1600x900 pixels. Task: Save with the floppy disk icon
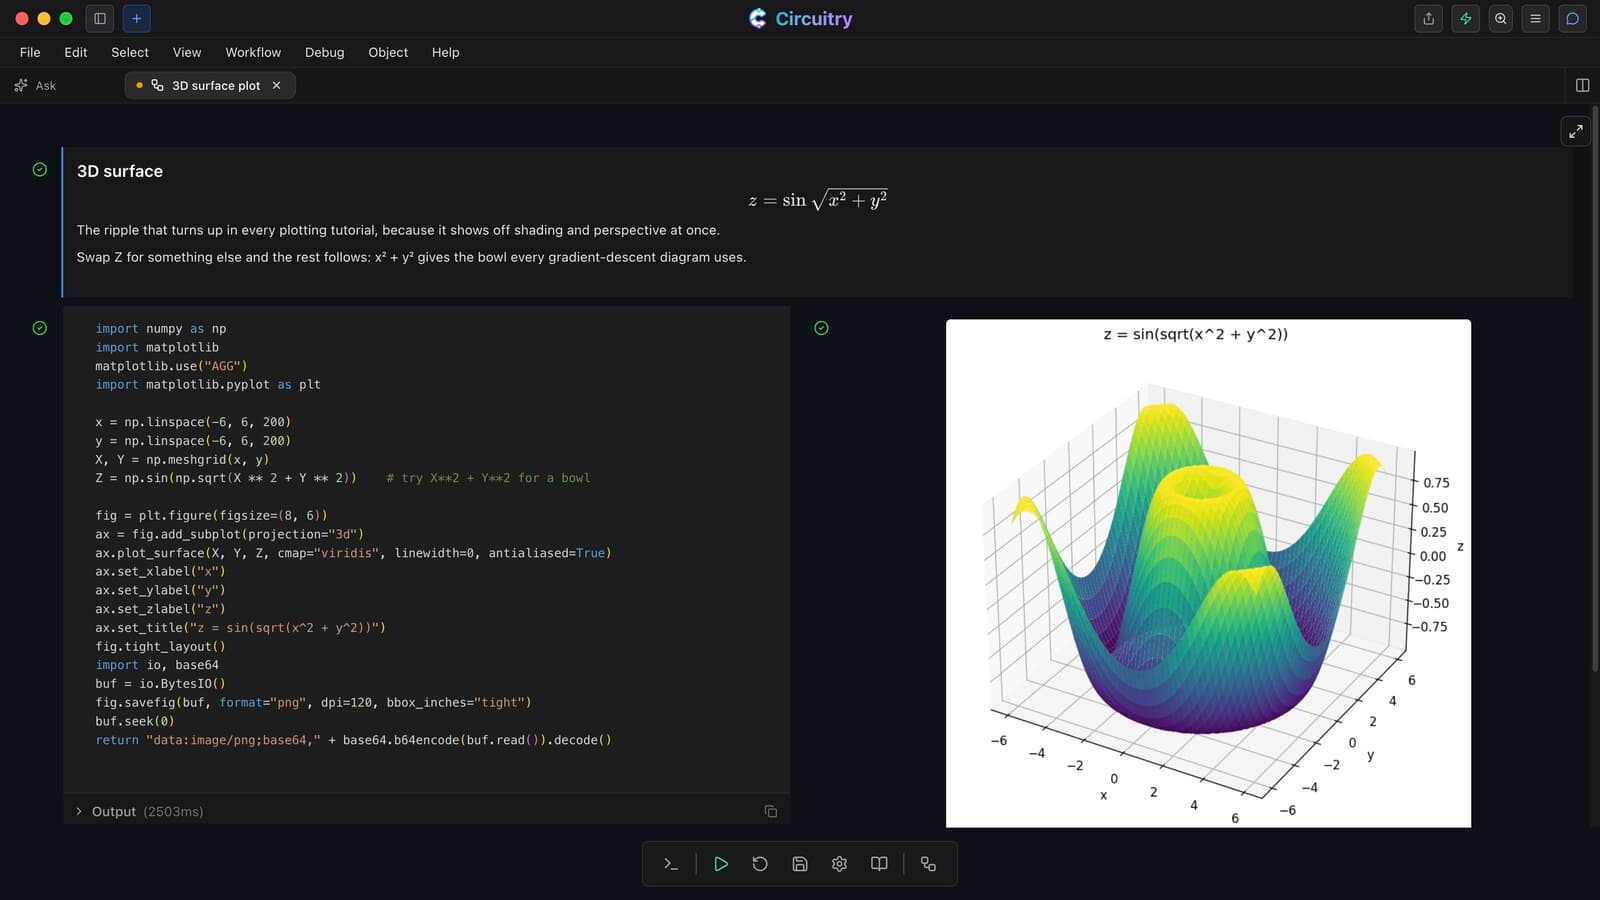(800, 864)
